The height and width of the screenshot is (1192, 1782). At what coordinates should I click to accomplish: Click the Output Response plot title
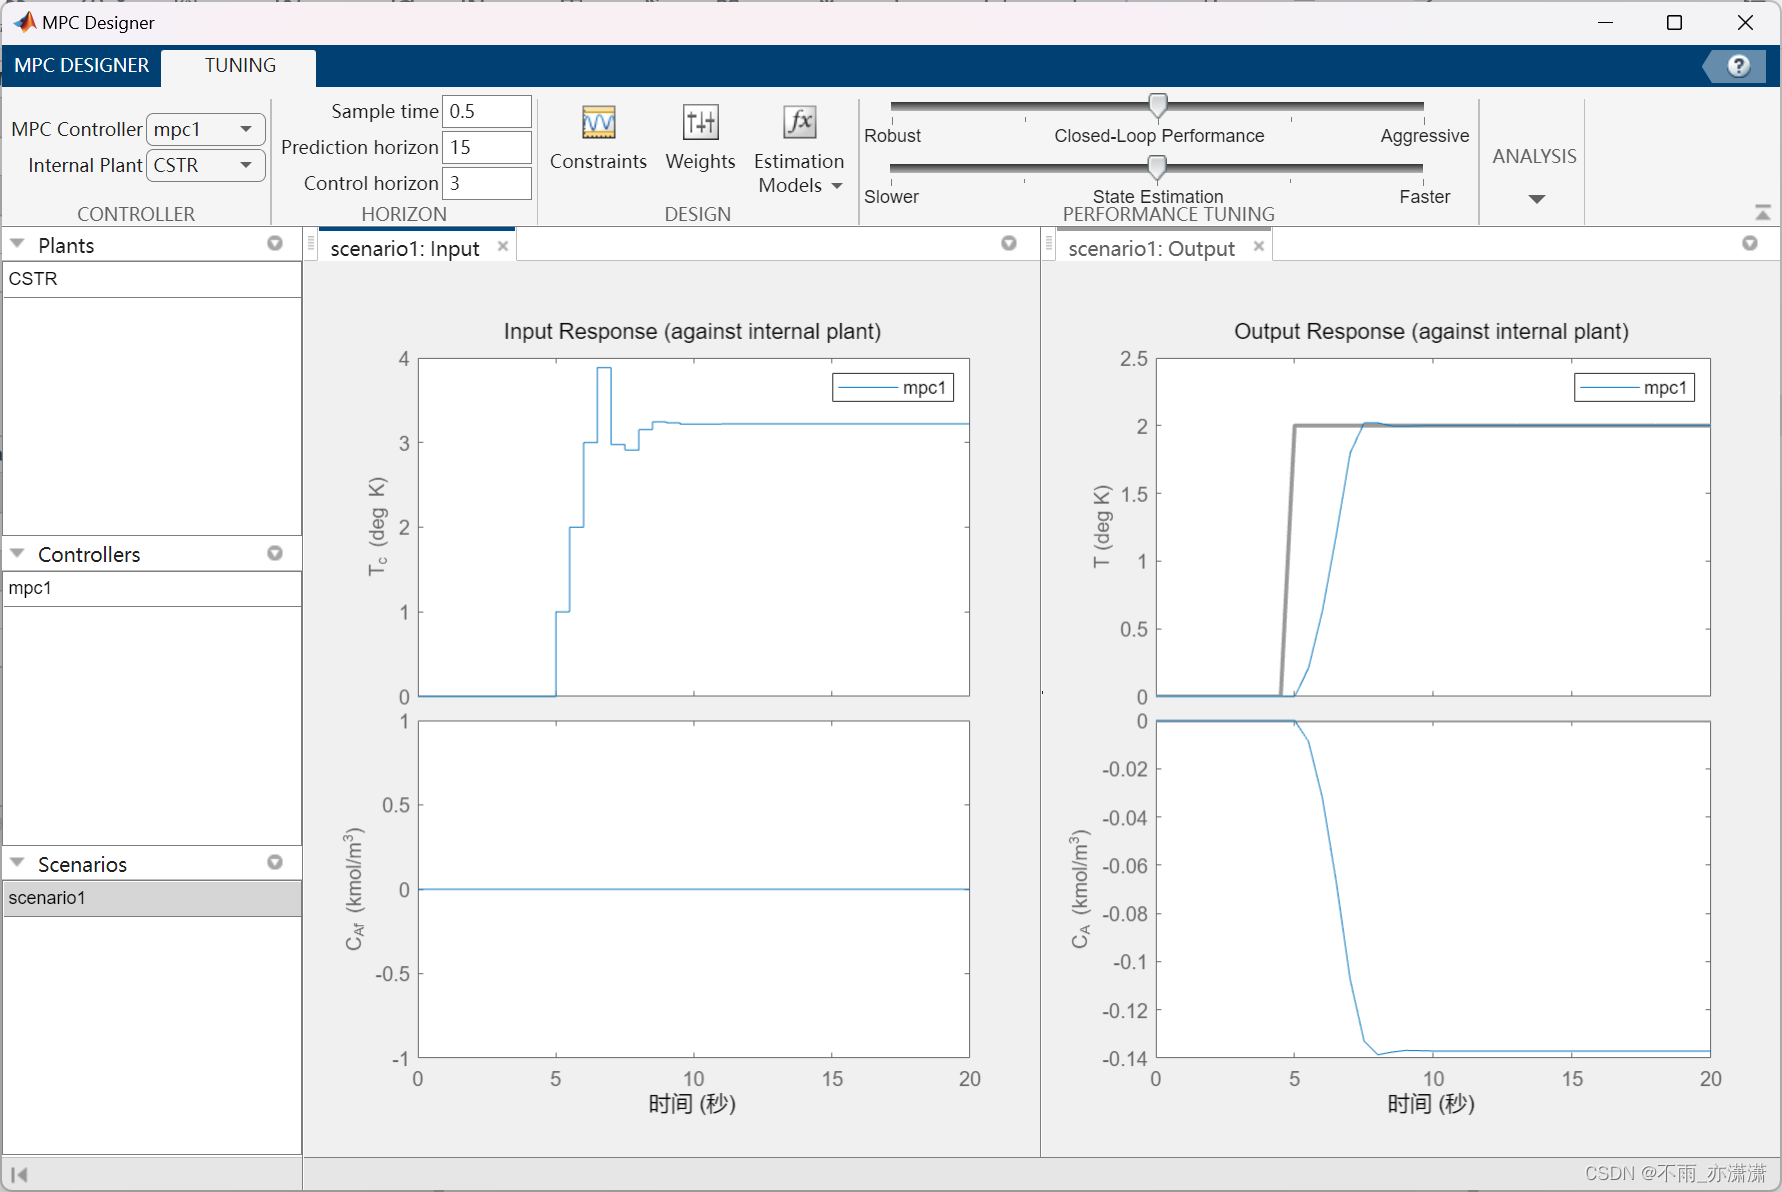point(1431,332)
